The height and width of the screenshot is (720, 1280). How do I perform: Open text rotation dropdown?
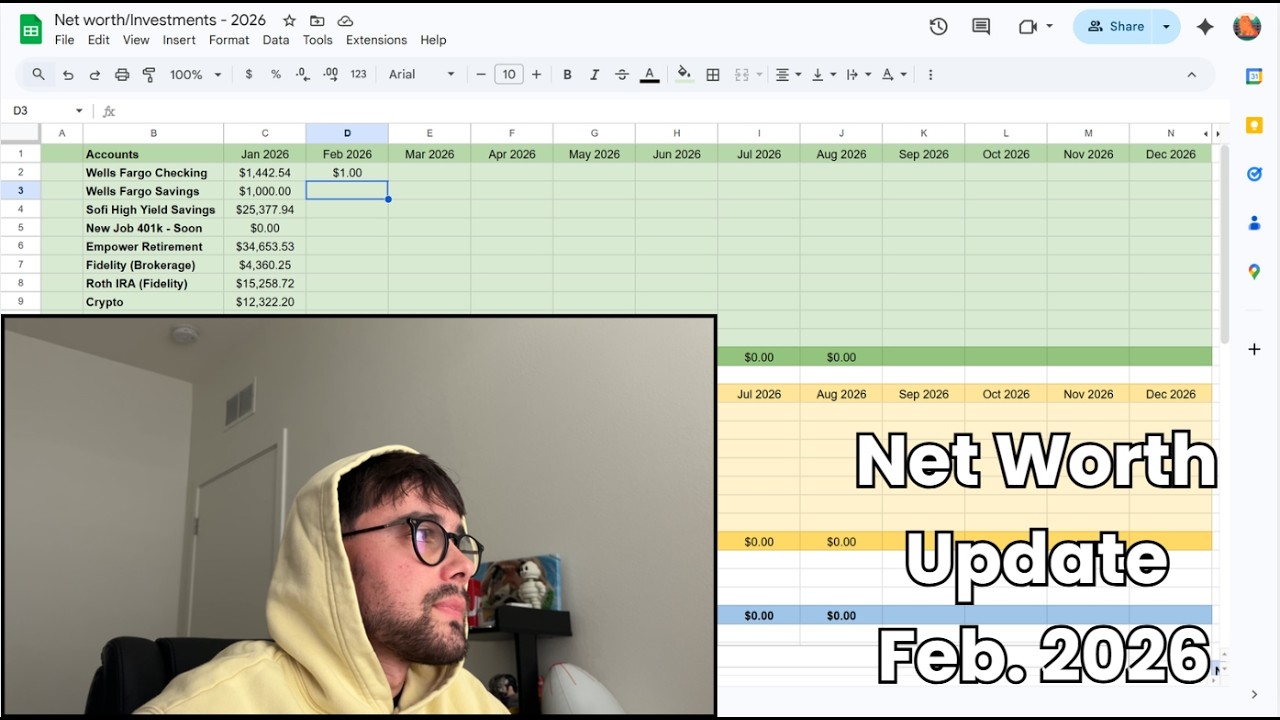click(893, 74)
